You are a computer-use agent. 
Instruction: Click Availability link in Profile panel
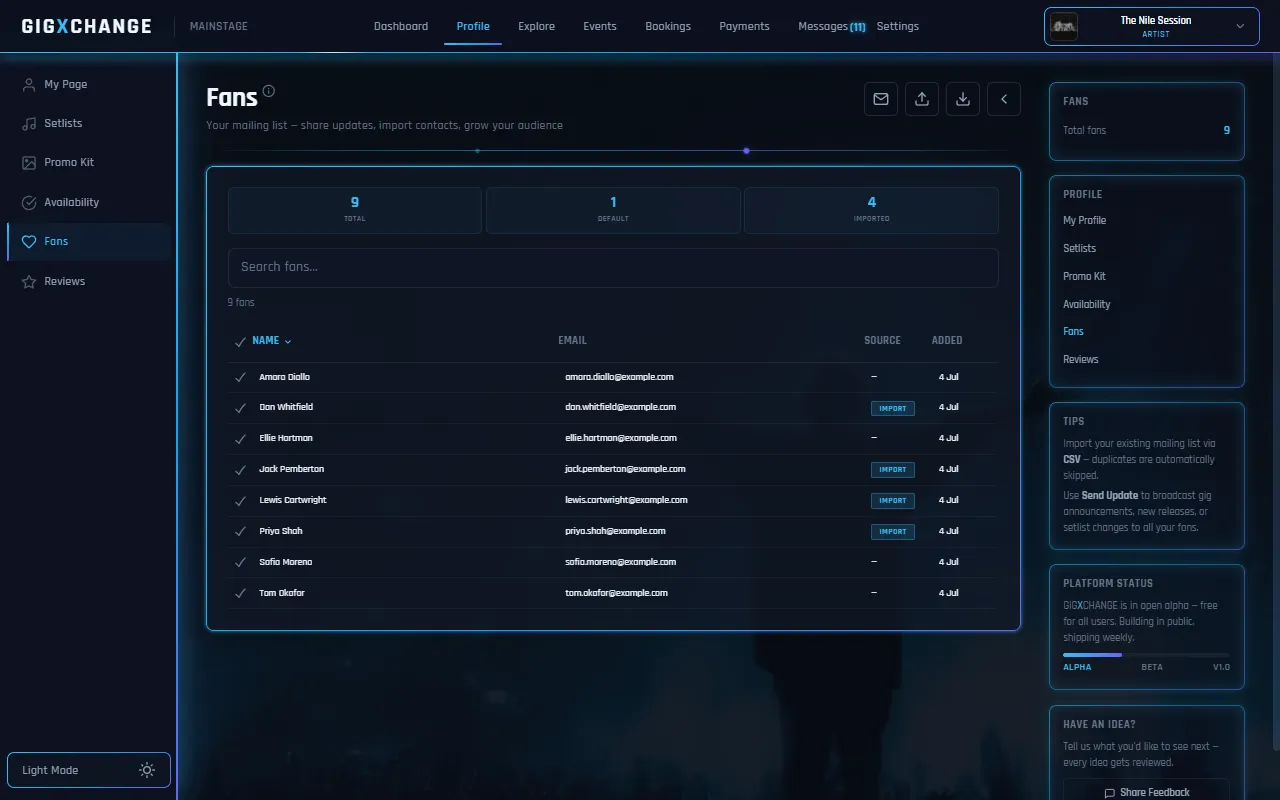1086,304
